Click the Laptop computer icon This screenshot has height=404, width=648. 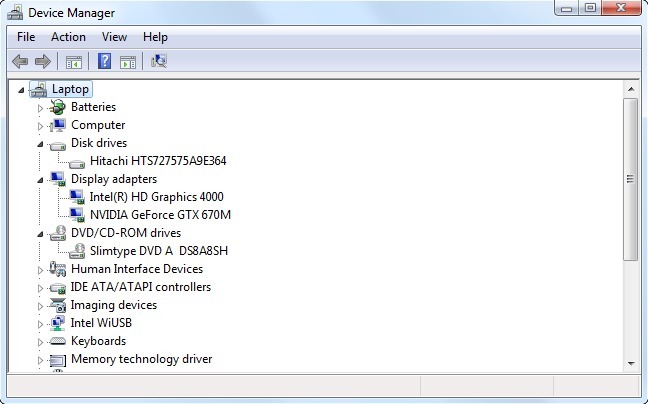point(38,89)
